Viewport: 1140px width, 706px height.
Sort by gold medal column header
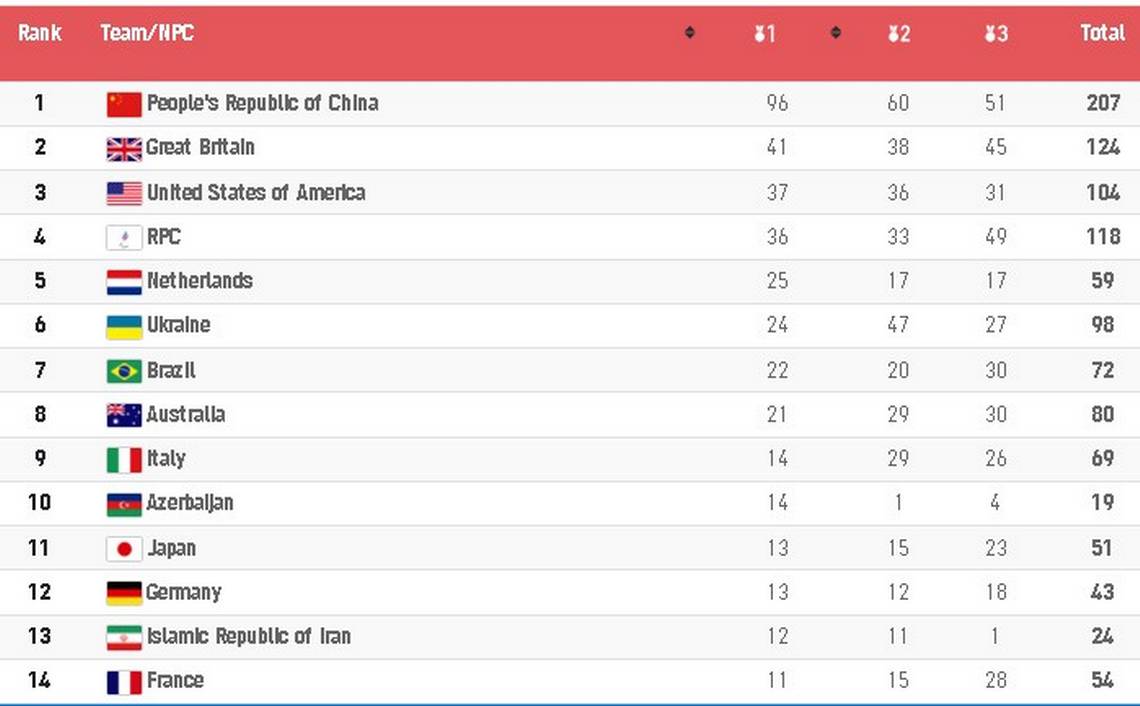click(x=765, y=33)
